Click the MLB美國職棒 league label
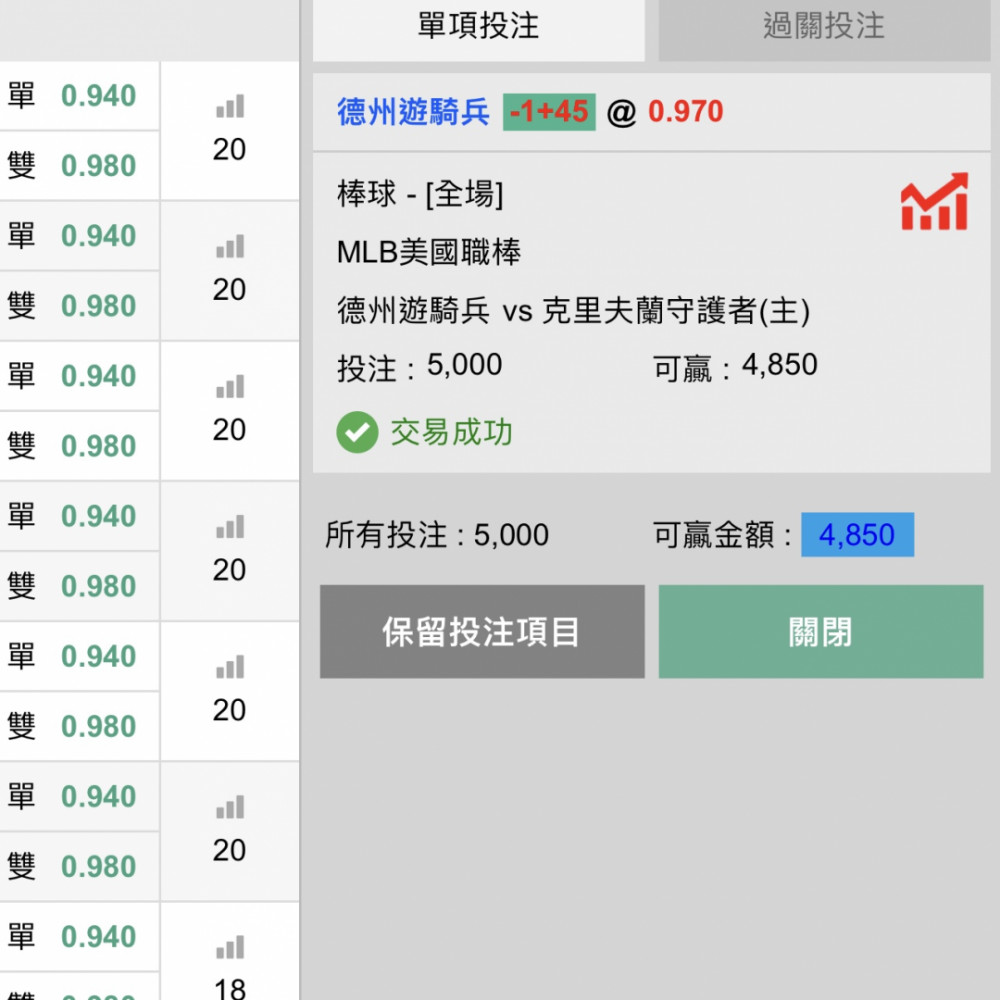 429,252
